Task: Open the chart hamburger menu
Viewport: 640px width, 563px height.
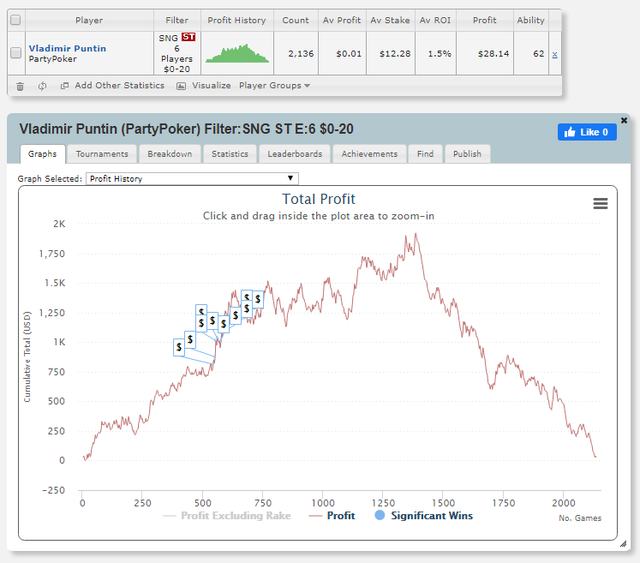Action: (x=600, y=203)
